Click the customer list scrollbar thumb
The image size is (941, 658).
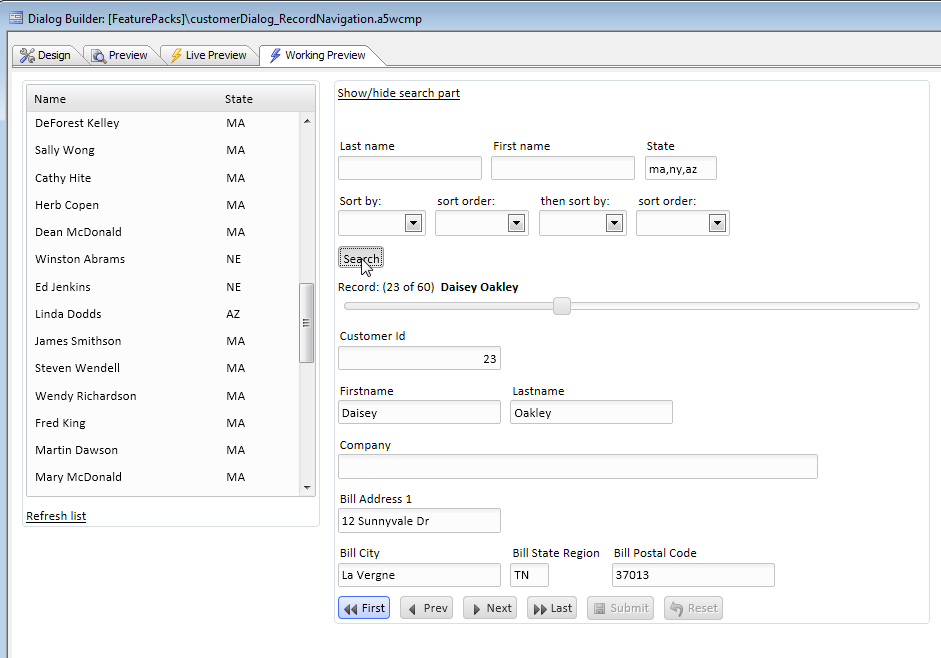tap(307, 322)
